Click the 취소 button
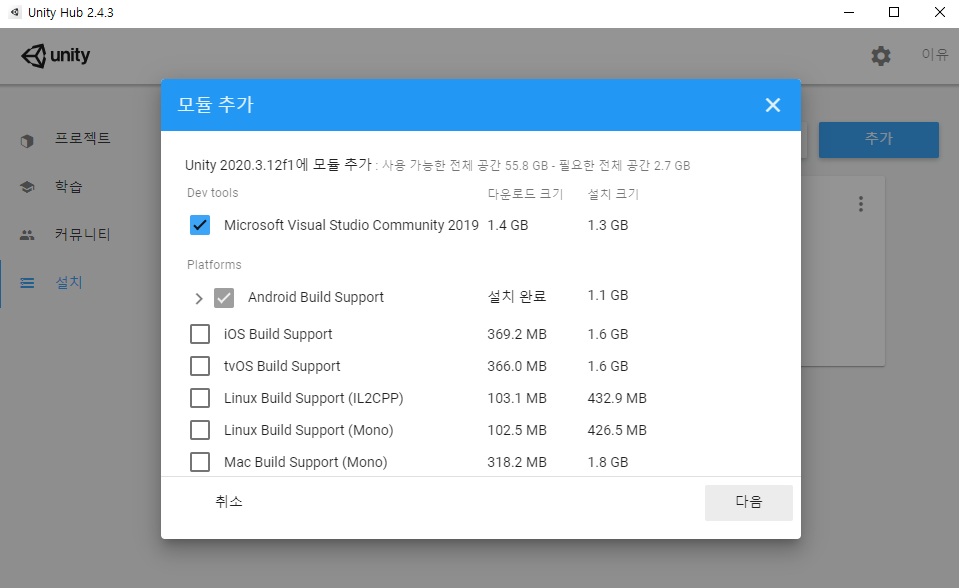 pos(229,502)
